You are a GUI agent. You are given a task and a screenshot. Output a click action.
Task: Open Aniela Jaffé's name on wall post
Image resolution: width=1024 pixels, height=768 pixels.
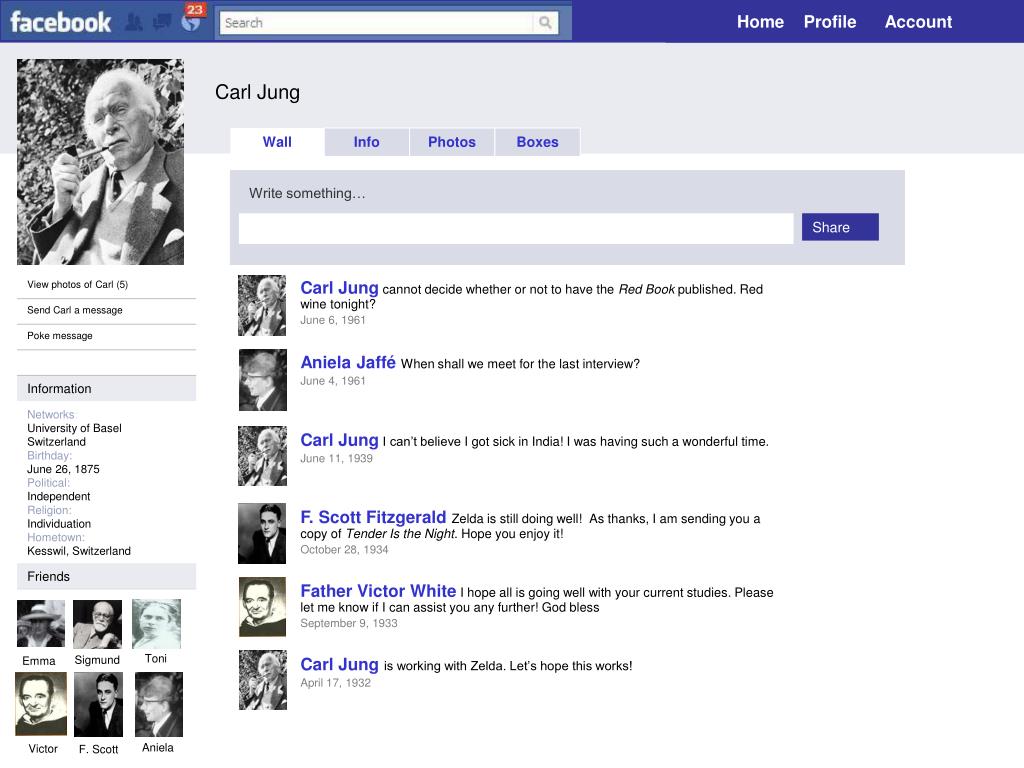point(348,362)
